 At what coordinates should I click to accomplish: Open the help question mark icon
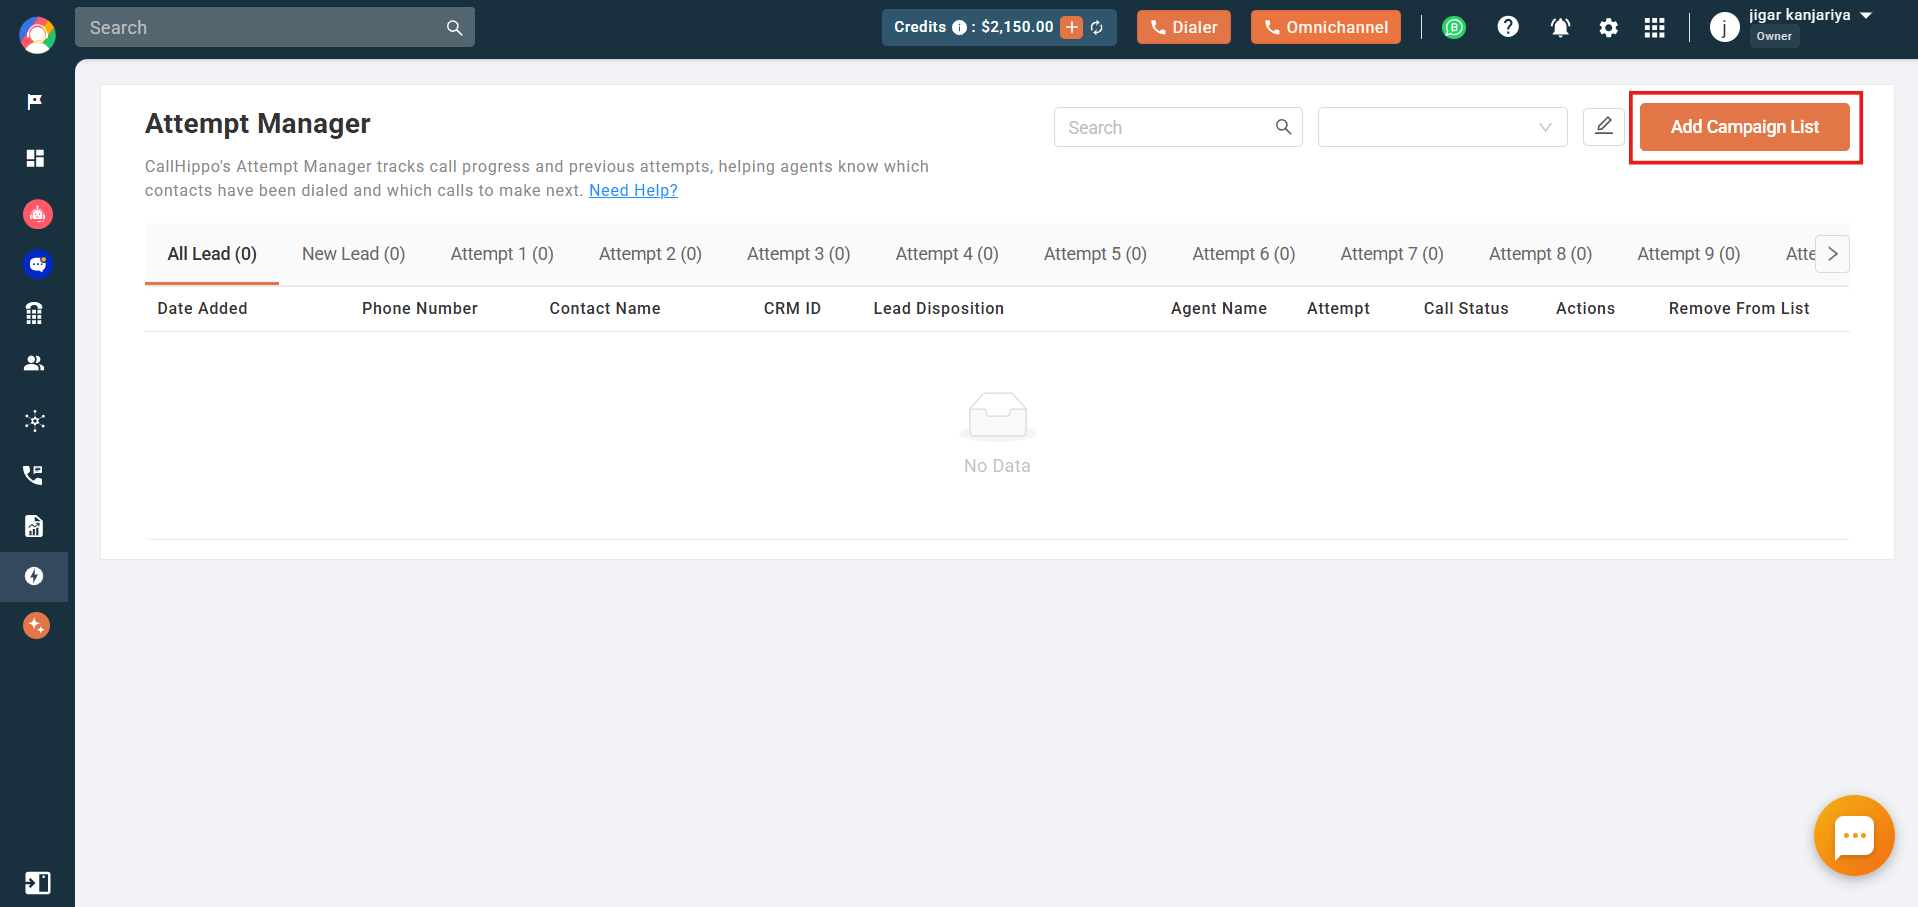(1508, 27)
